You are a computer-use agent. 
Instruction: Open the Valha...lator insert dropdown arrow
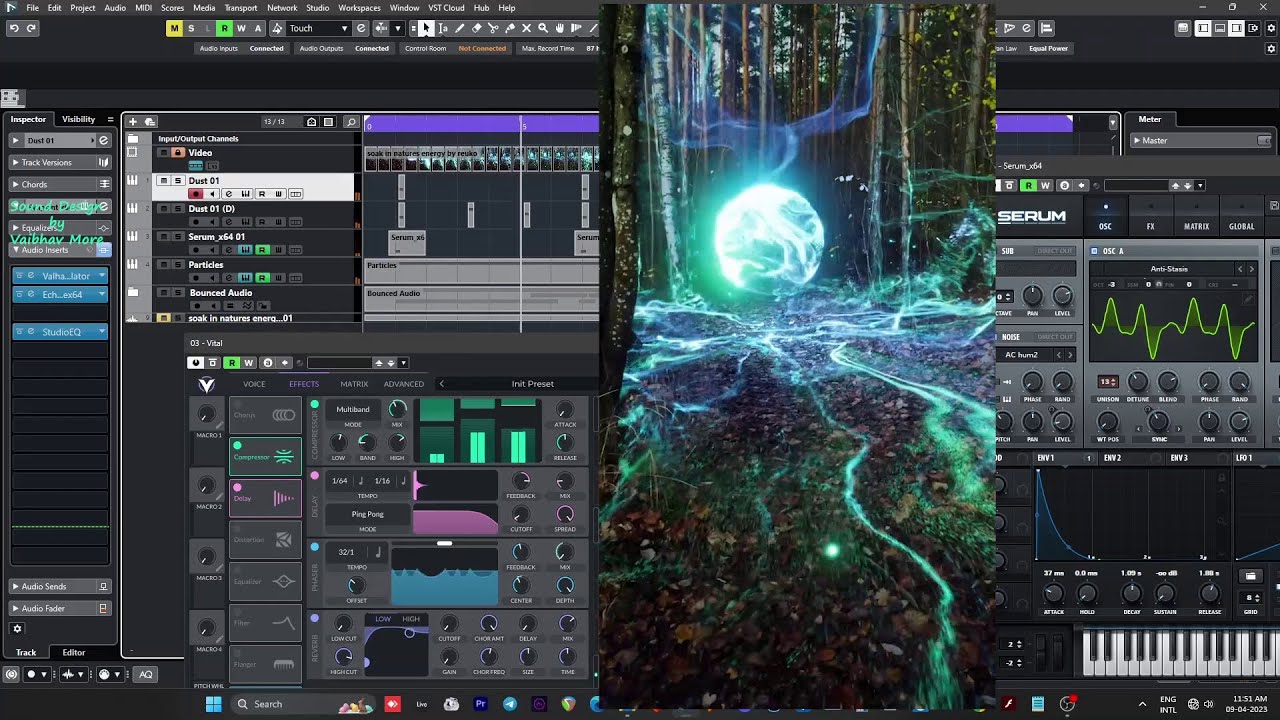point(101,275)
